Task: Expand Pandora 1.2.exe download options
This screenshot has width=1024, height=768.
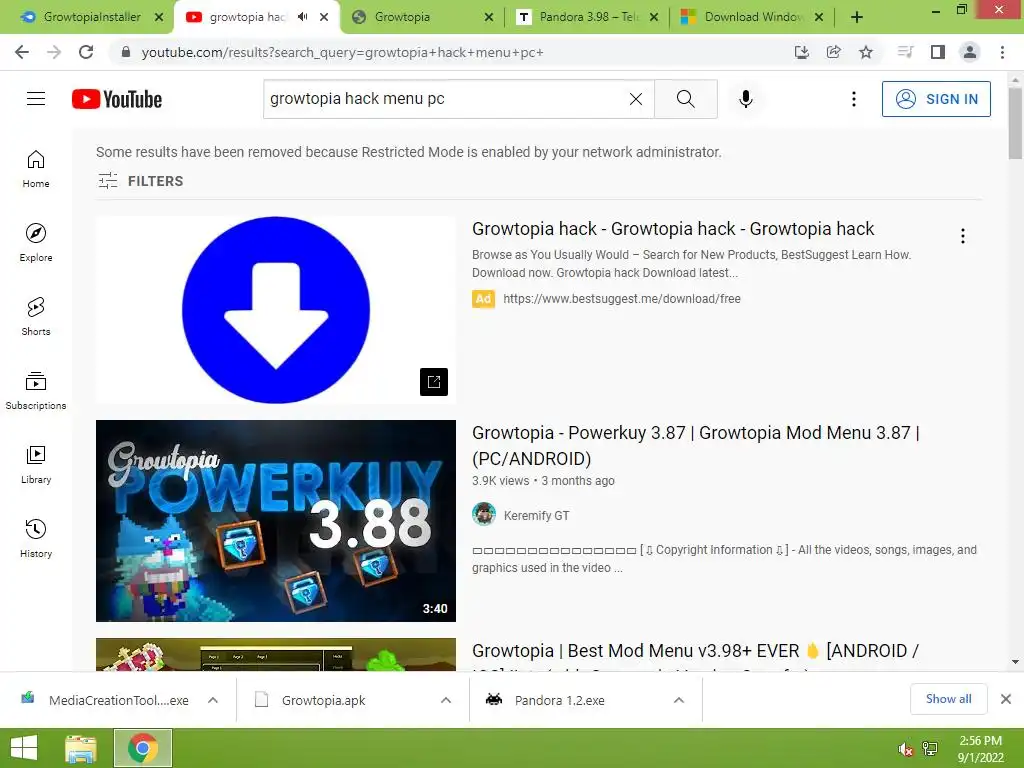Action: point(679,700)
